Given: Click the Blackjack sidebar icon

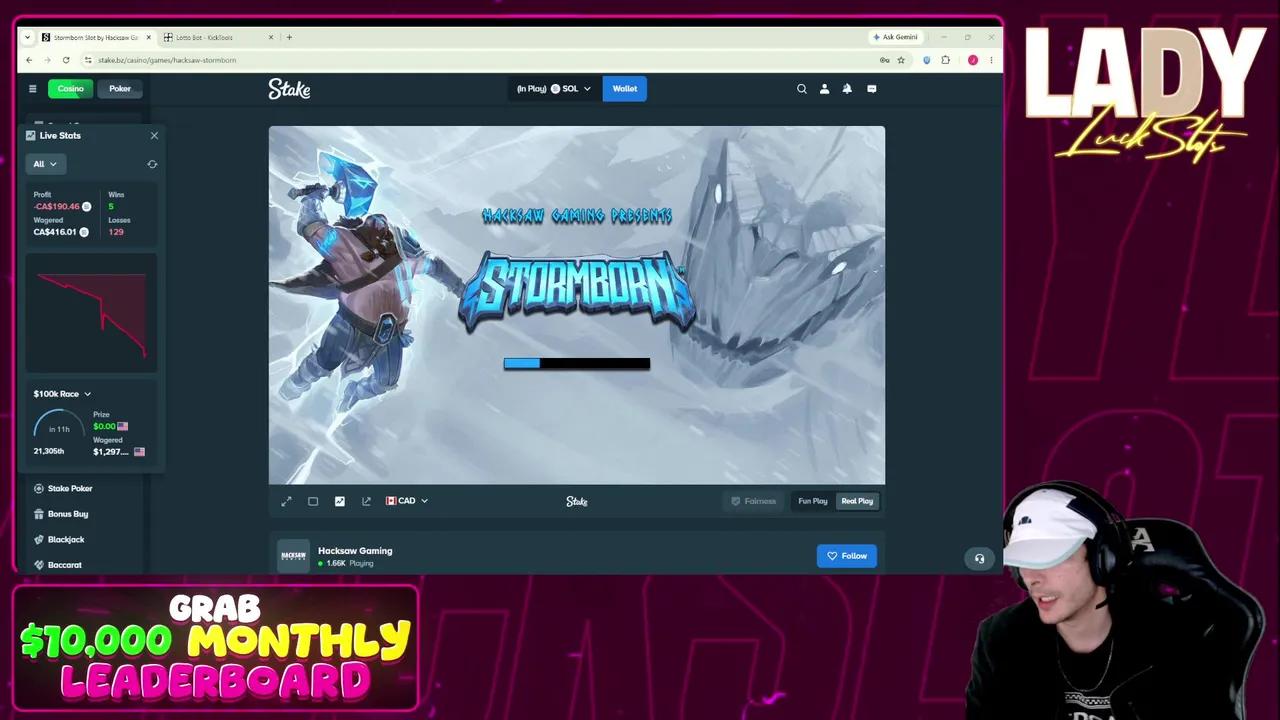Looking at the screenshot, I should tap(38, 539).
